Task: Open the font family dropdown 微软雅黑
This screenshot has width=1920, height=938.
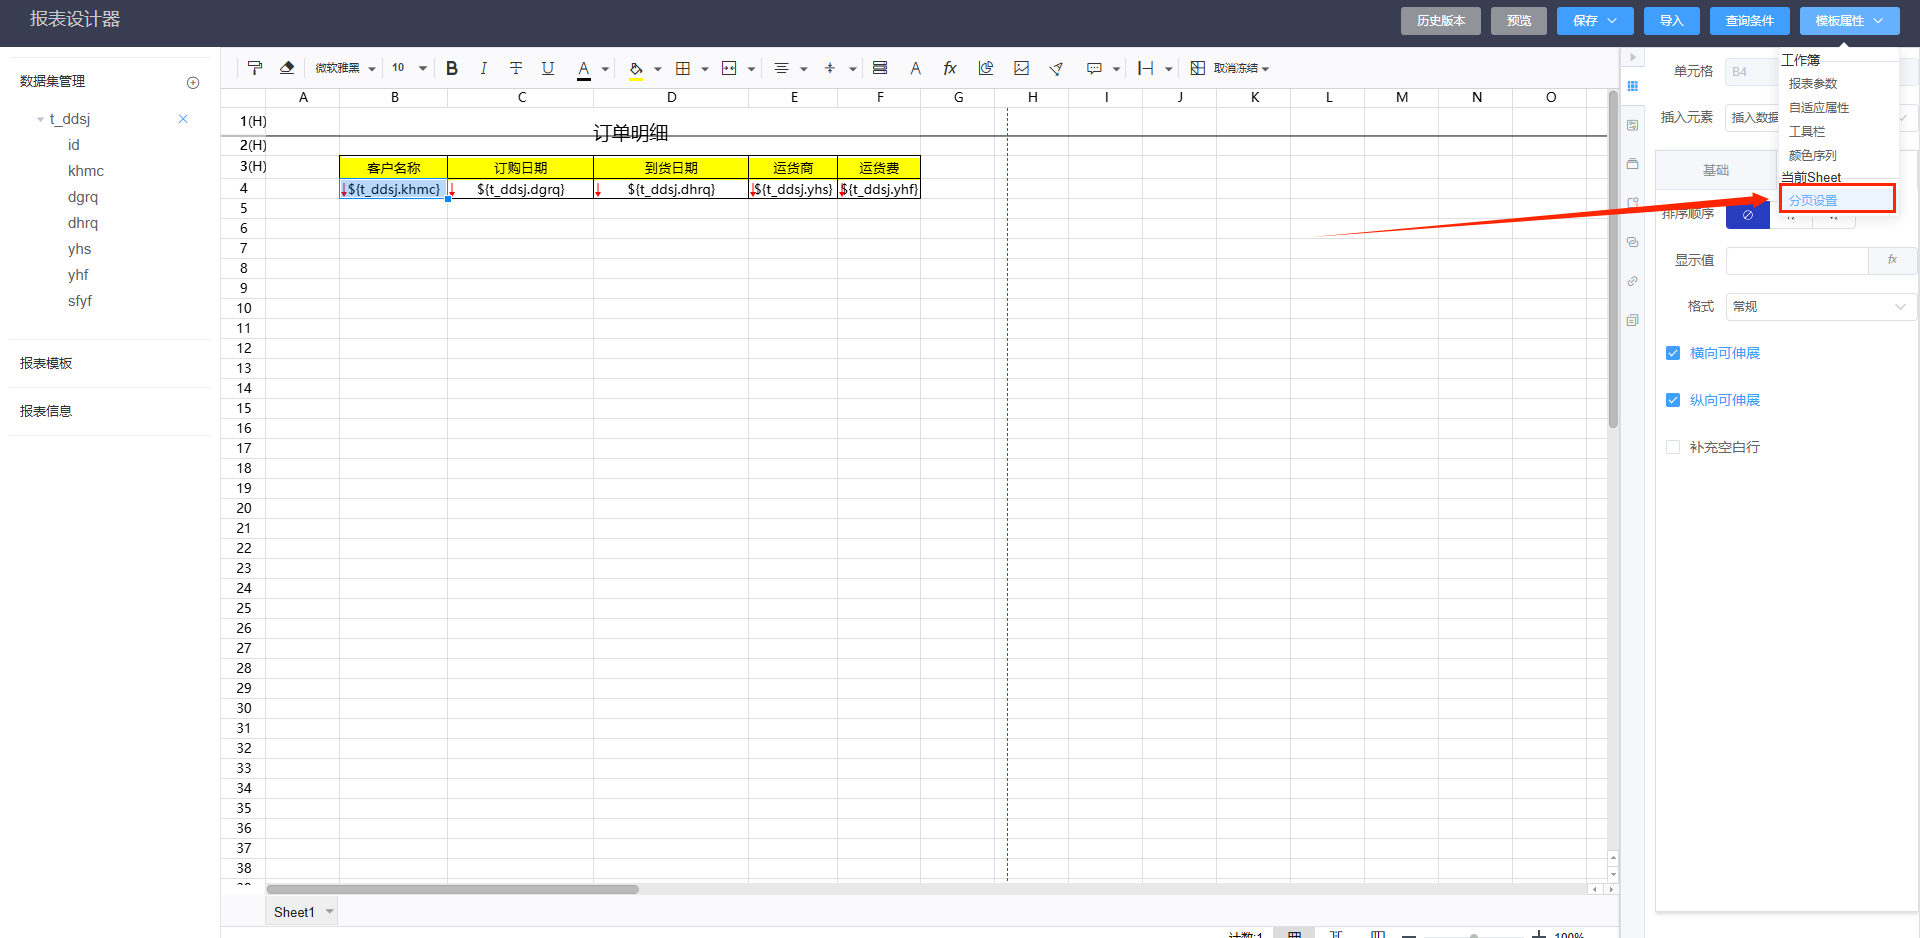Action: (345, 68)
